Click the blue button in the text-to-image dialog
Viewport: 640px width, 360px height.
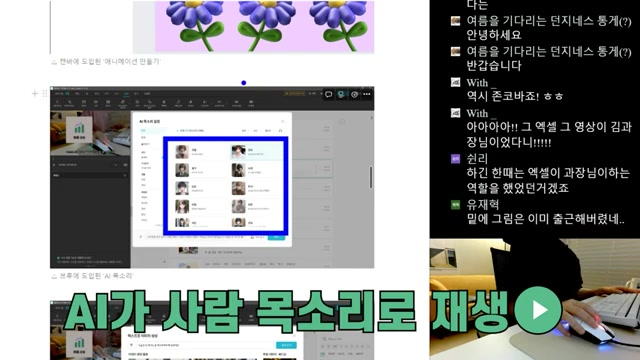pos(286,345)
